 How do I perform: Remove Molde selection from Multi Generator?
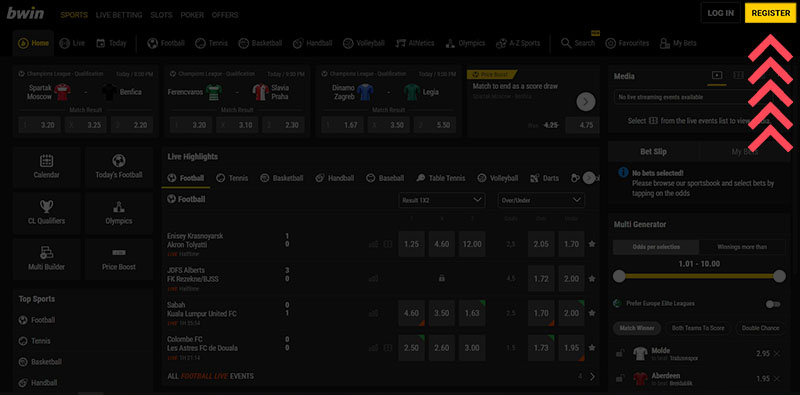[x=777, y=354]
